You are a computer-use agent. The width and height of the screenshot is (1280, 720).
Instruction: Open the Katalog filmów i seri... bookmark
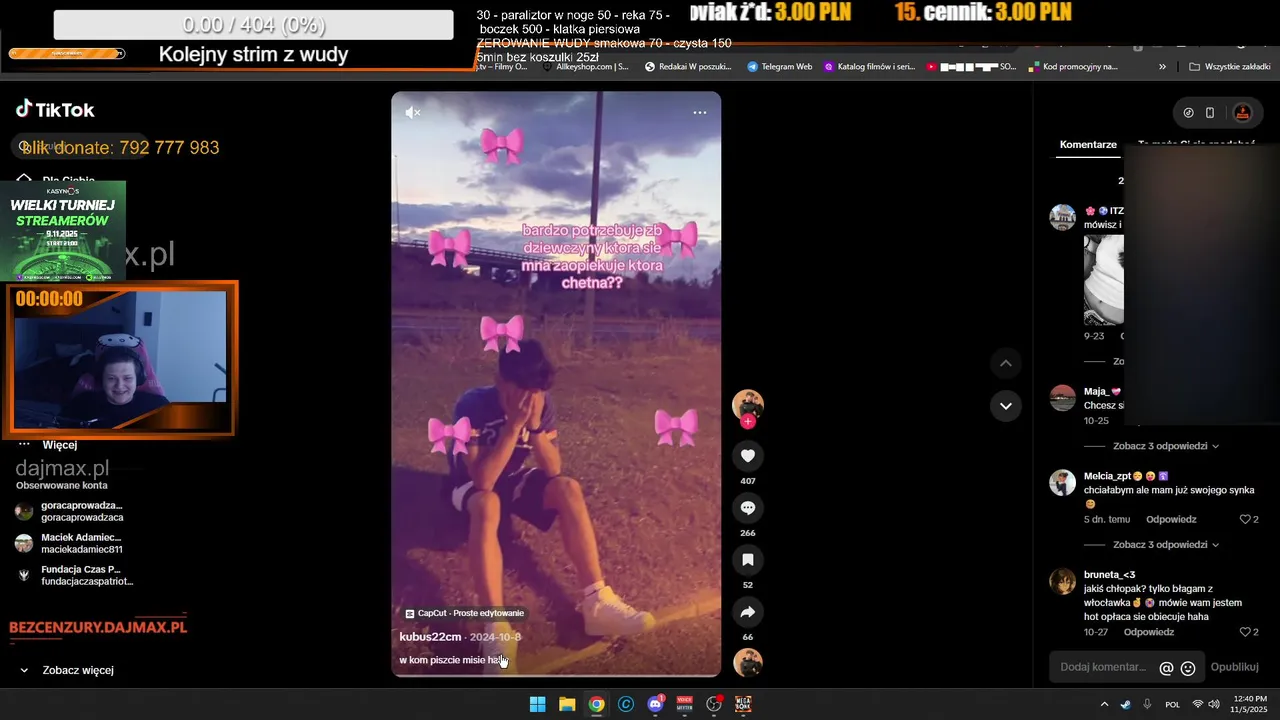pyautogui.click(x=869, y=67)
